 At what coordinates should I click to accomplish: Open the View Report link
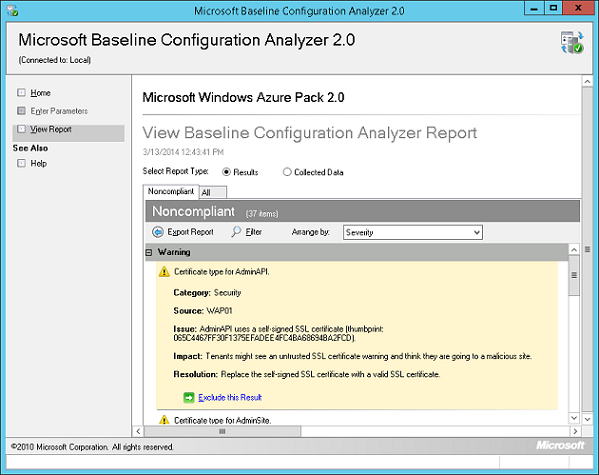tap(51, 129)
